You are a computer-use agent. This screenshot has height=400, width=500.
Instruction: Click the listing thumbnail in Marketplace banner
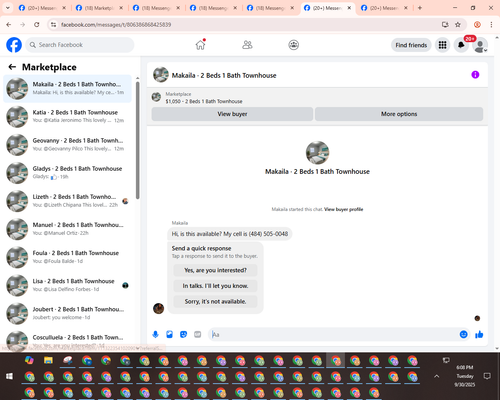[x=156, y=97]
